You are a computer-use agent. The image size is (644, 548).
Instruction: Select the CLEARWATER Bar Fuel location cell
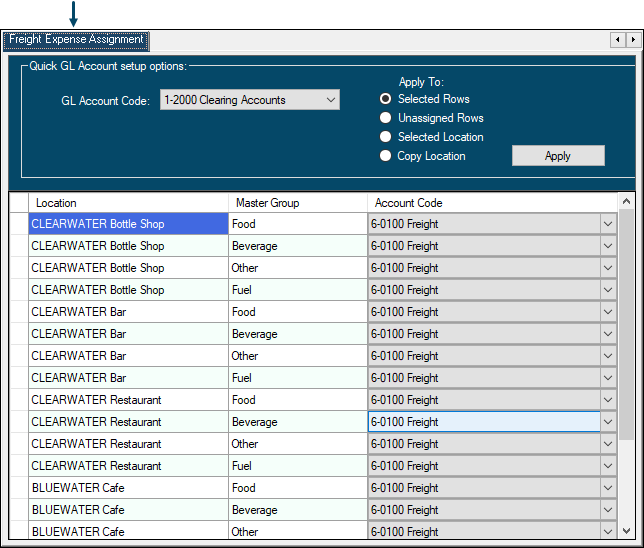coord(128,378)
